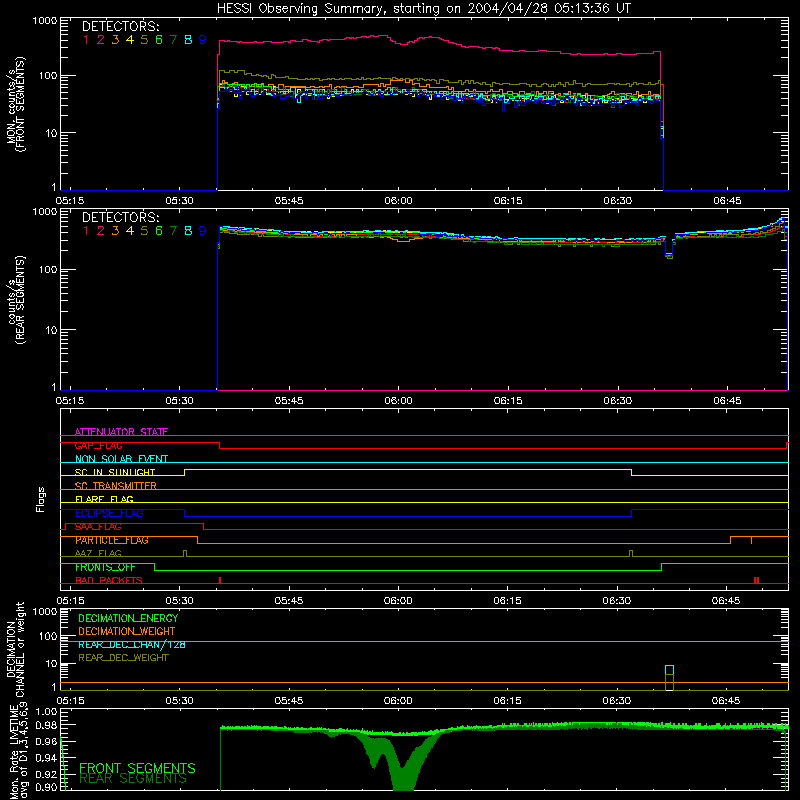The height and width of the screenshot is (800, 800).
Task: Select green detector 6 in front segments legend
Action: 159,40
